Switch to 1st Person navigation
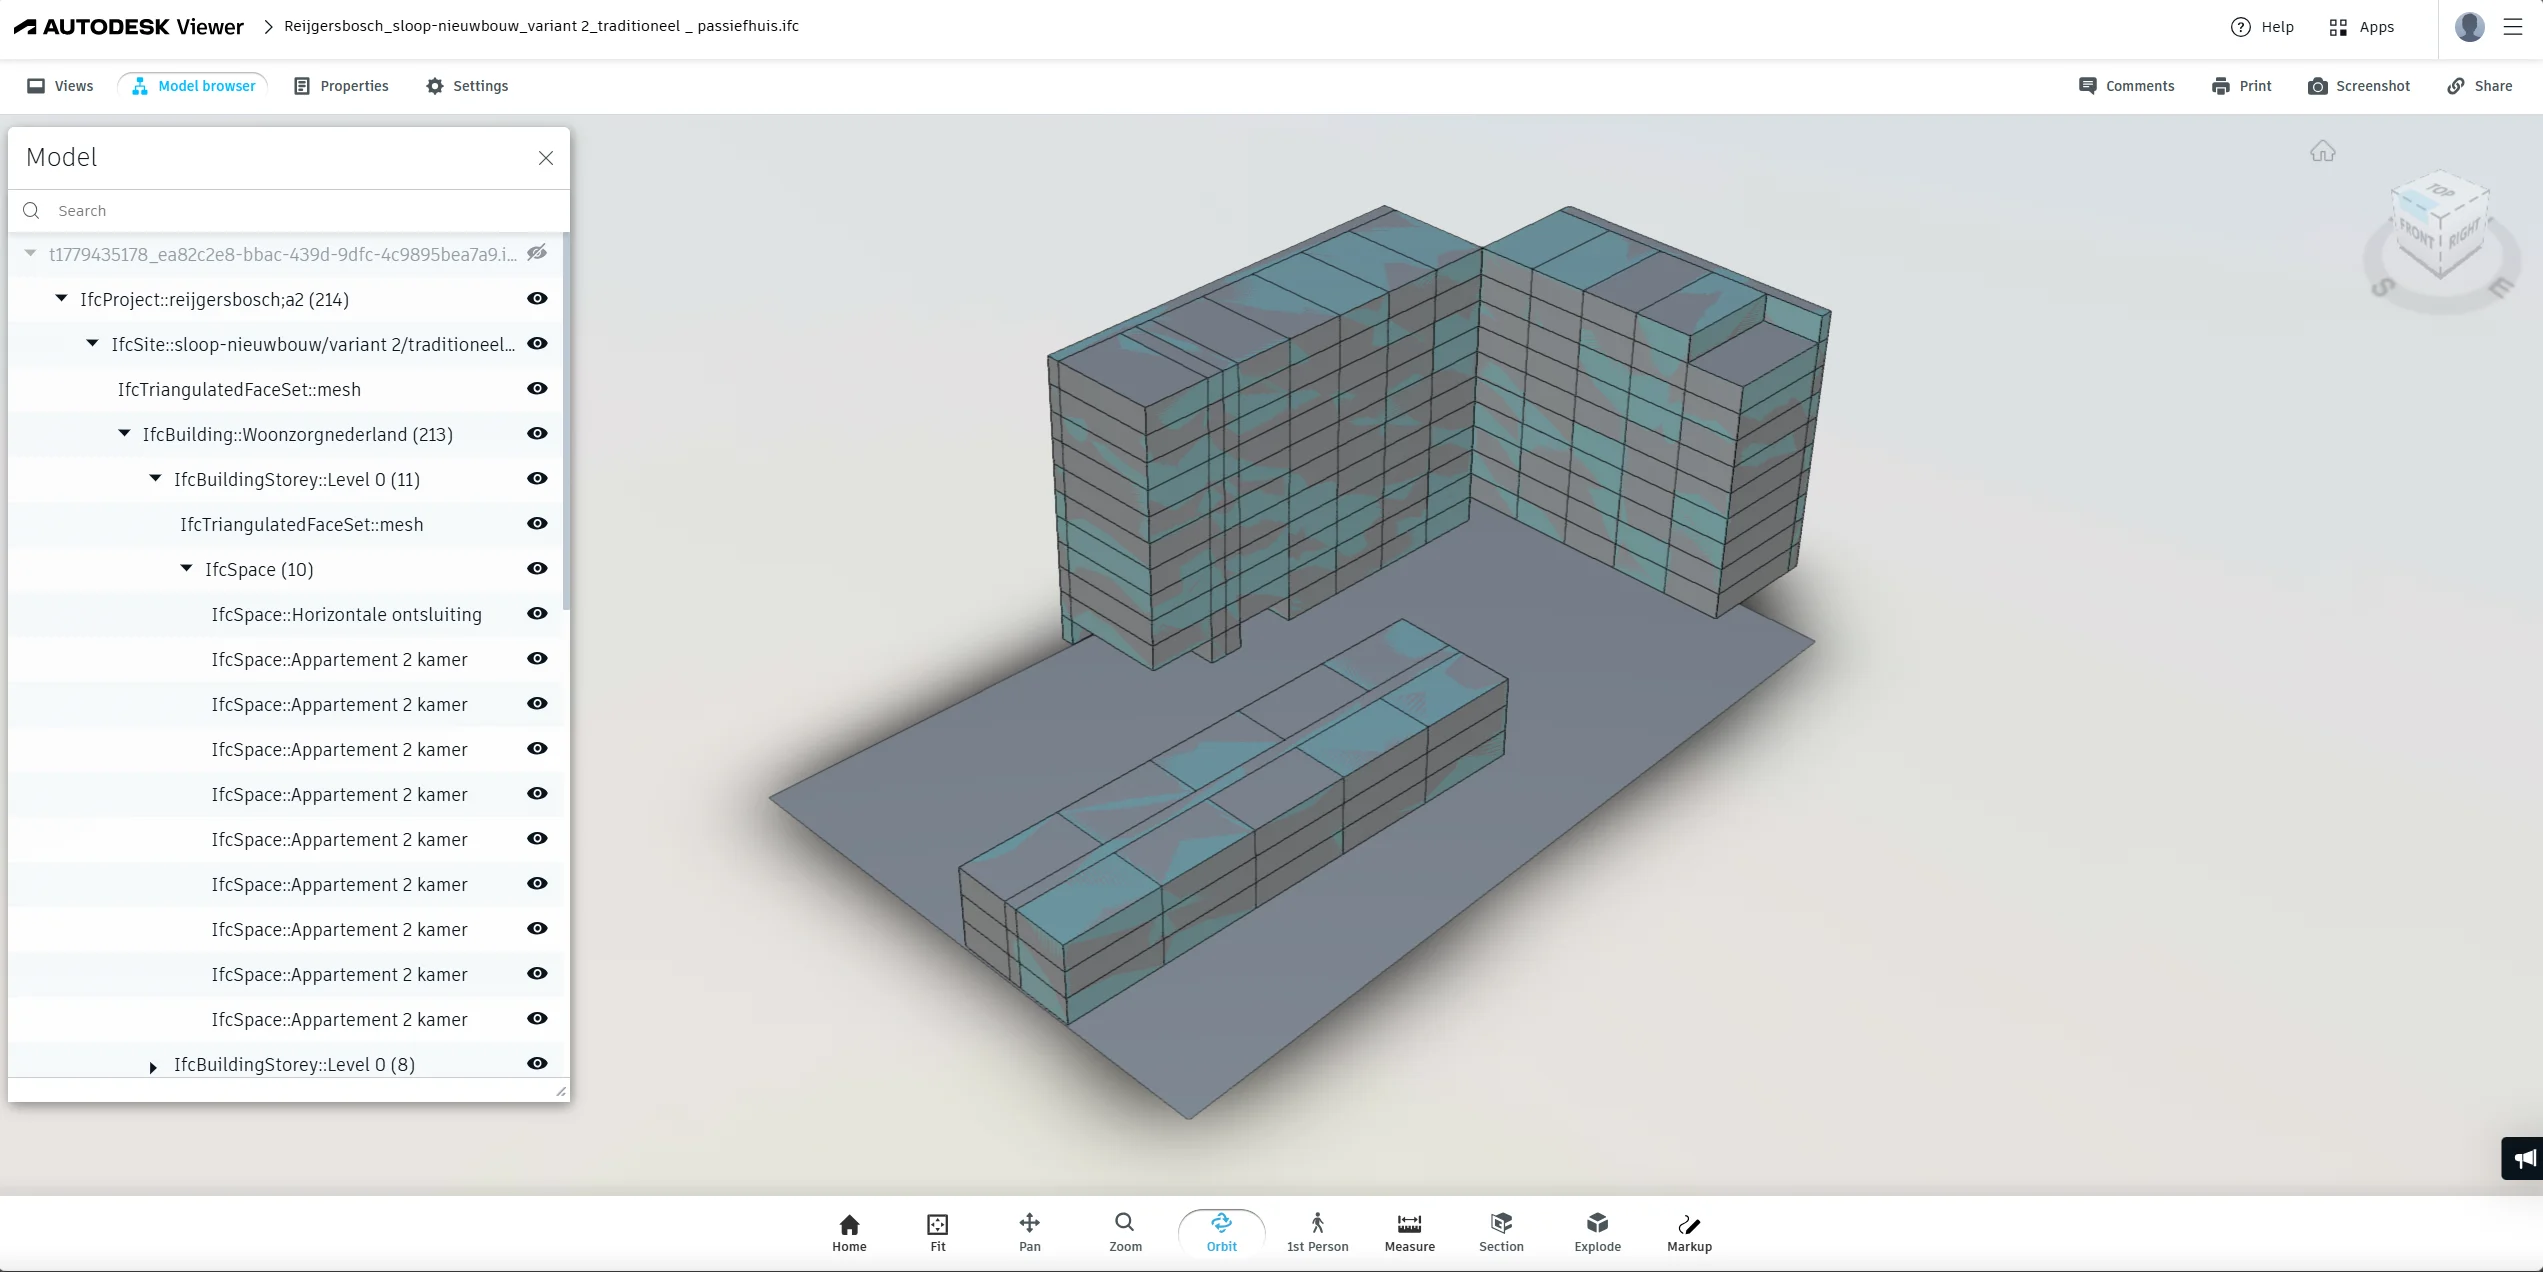The height and width of the screenshot is (1272, 2543). 1317,1232
